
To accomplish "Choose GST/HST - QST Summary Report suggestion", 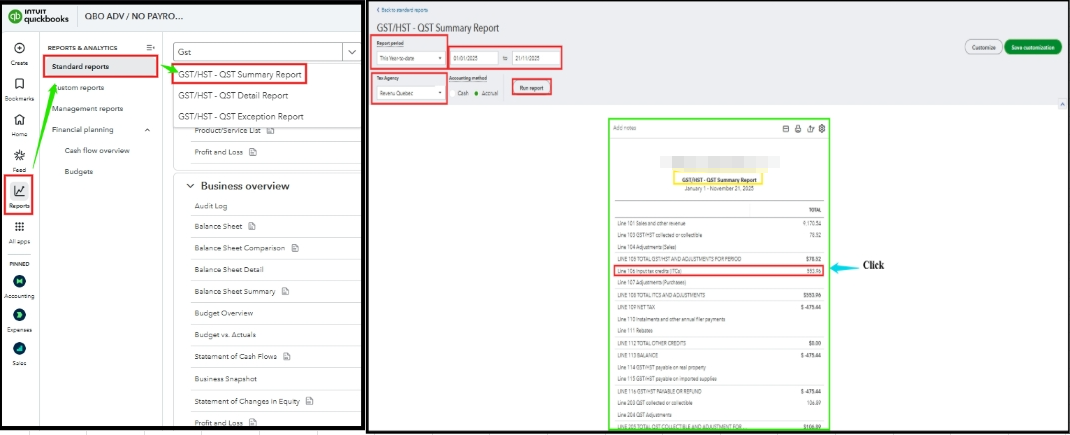I will pyautogui.click(x=240, y=74).
